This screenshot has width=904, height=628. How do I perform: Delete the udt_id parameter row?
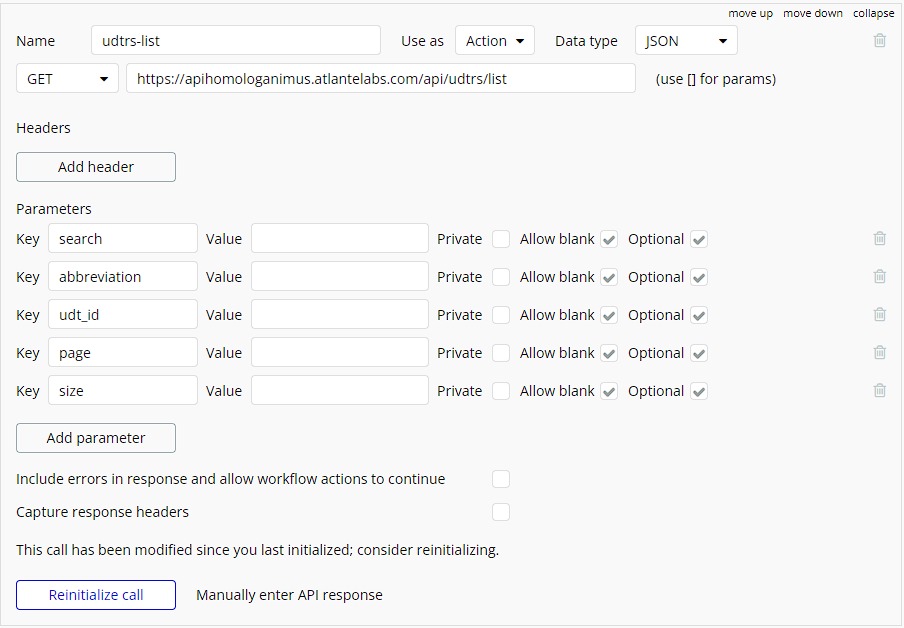click(879, 314)
